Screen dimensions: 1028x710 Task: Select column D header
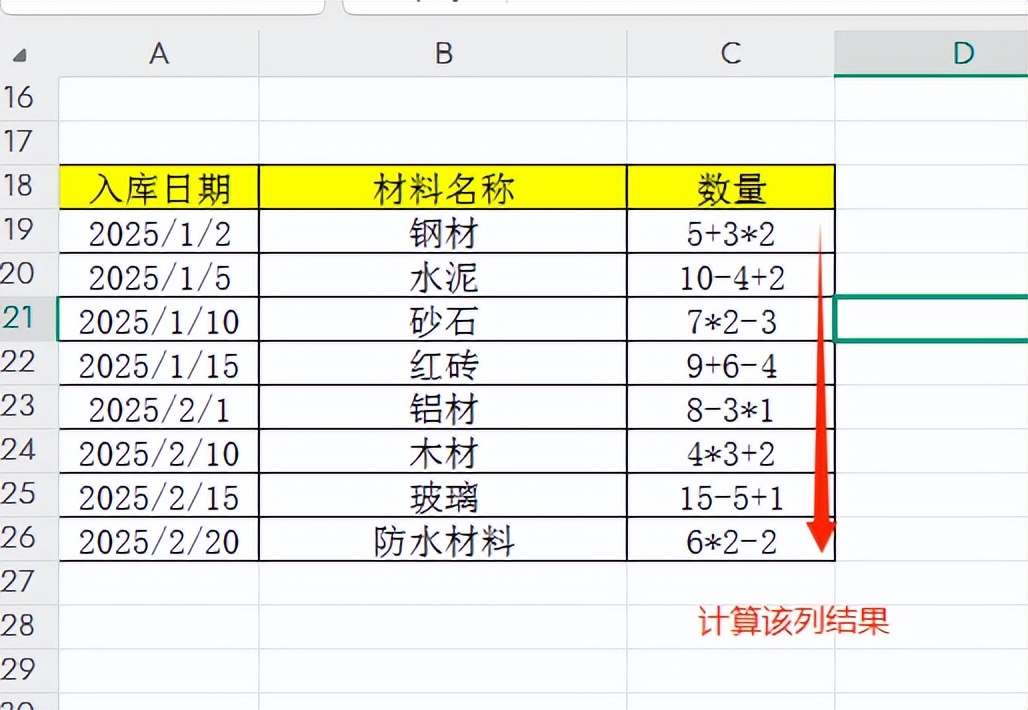pyautogui.click(x=931, y=54)
